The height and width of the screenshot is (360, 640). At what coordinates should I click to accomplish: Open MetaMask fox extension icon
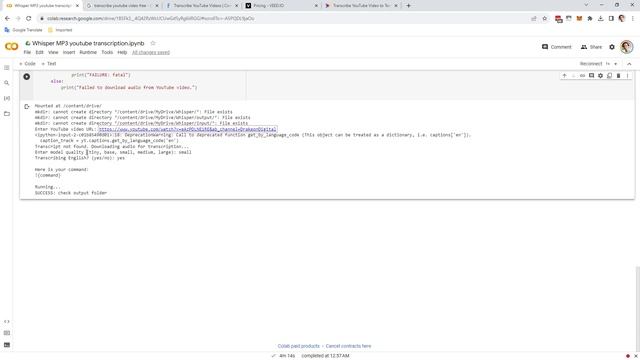point(579,18)
